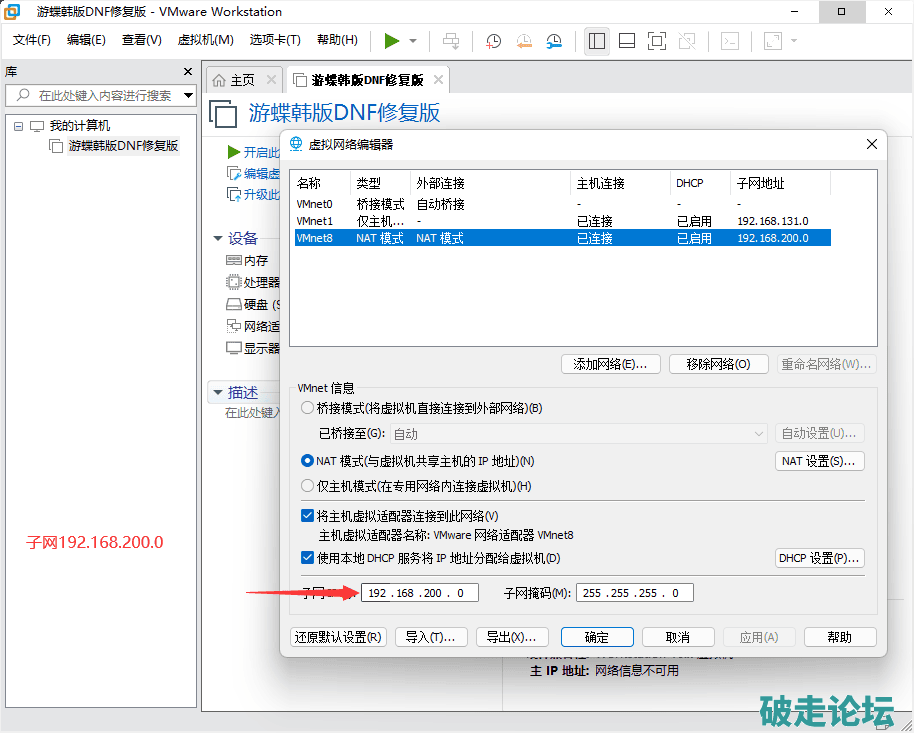Take a snapshot of this virtual machine
This screenshot has width=914, height=733.
(494, 41)
